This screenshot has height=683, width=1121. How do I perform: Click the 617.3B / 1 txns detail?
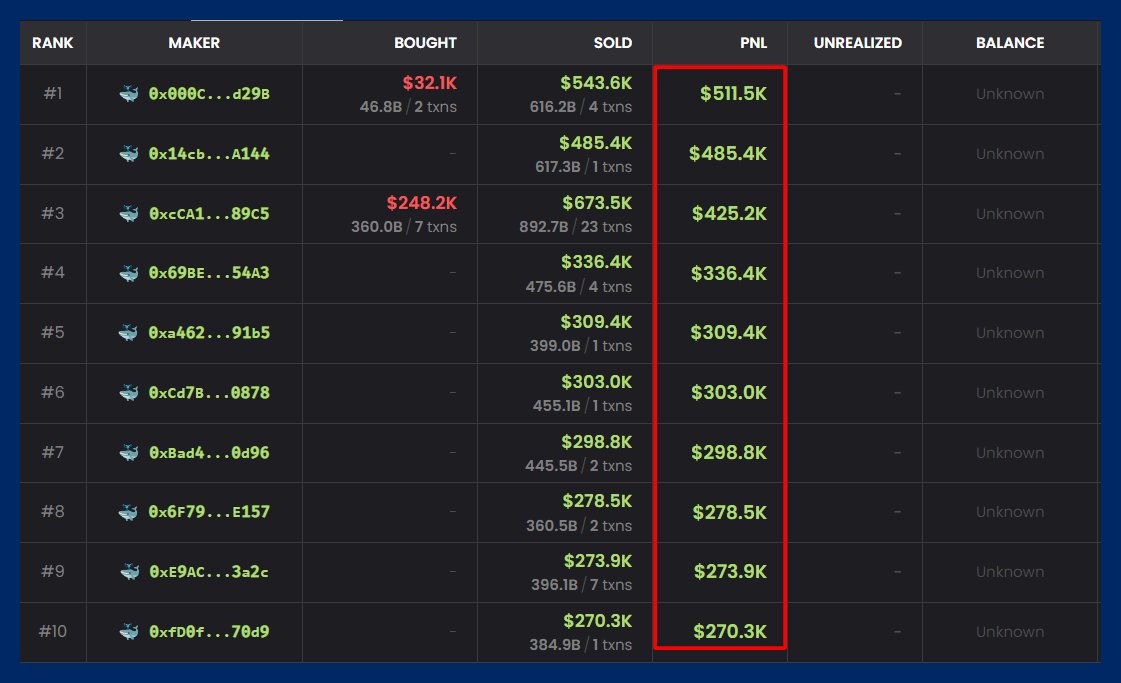coord(584,167)
